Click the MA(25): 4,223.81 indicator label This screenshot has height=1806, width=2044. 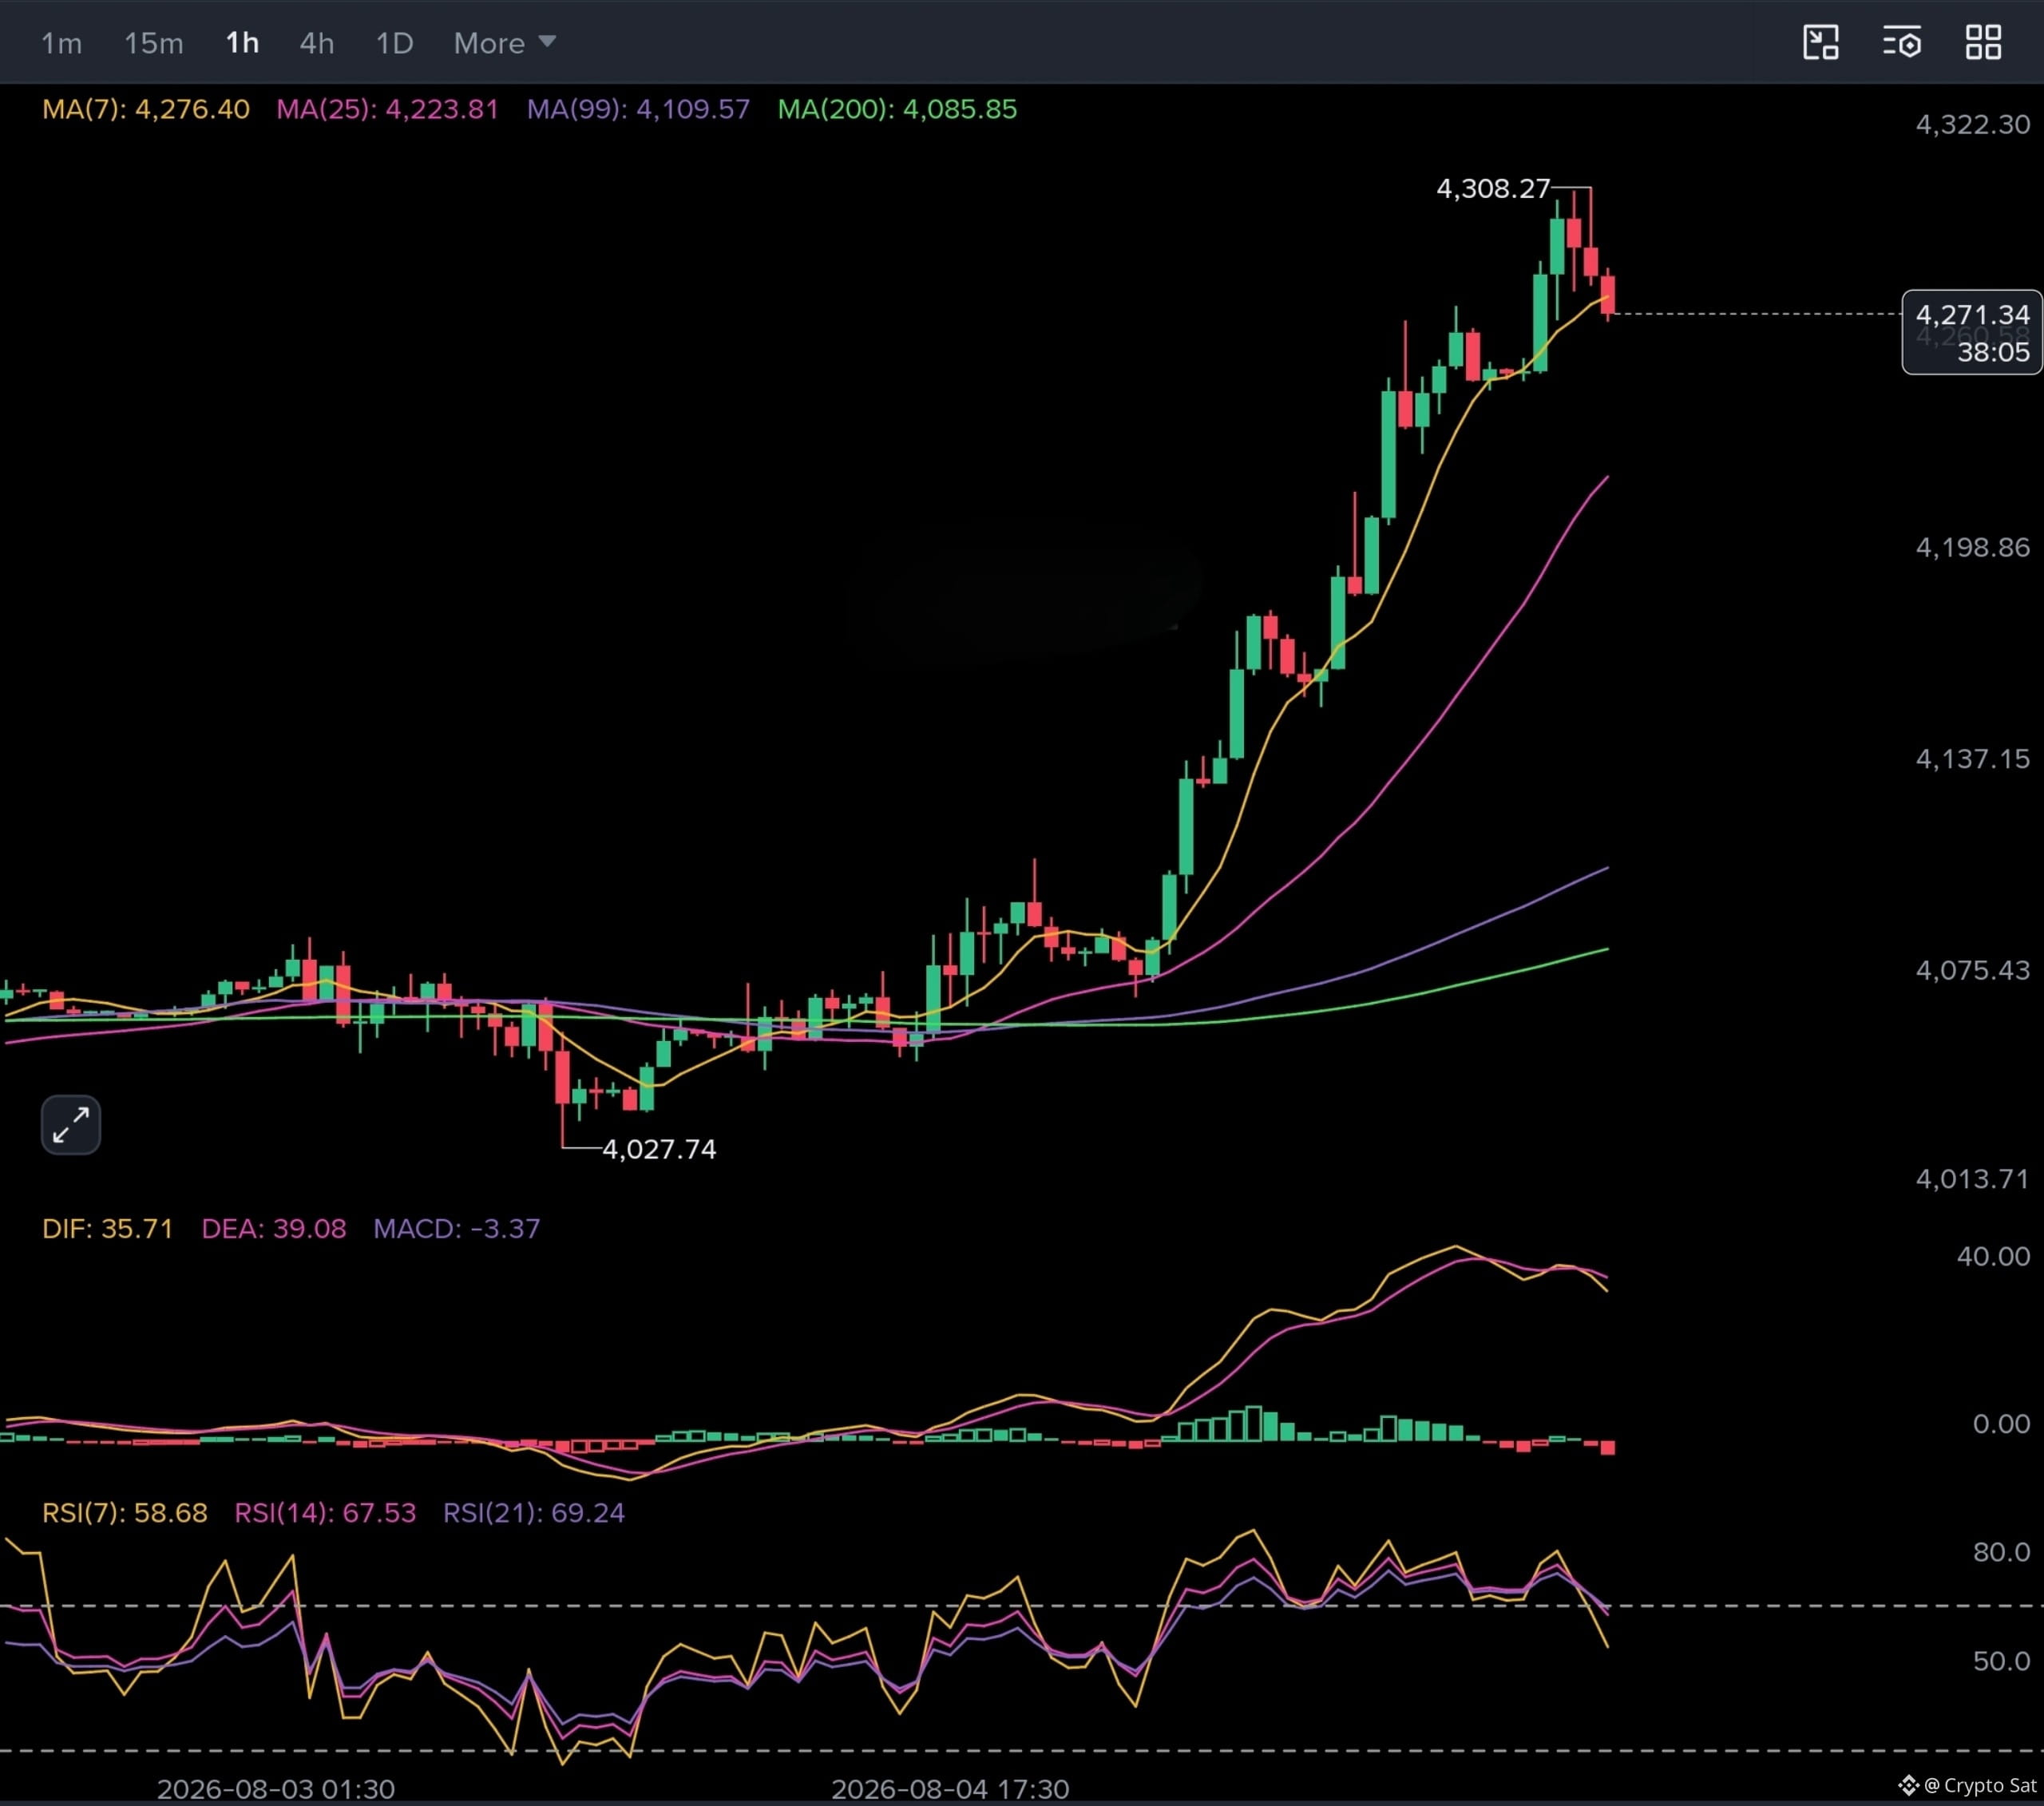(387, 109)
